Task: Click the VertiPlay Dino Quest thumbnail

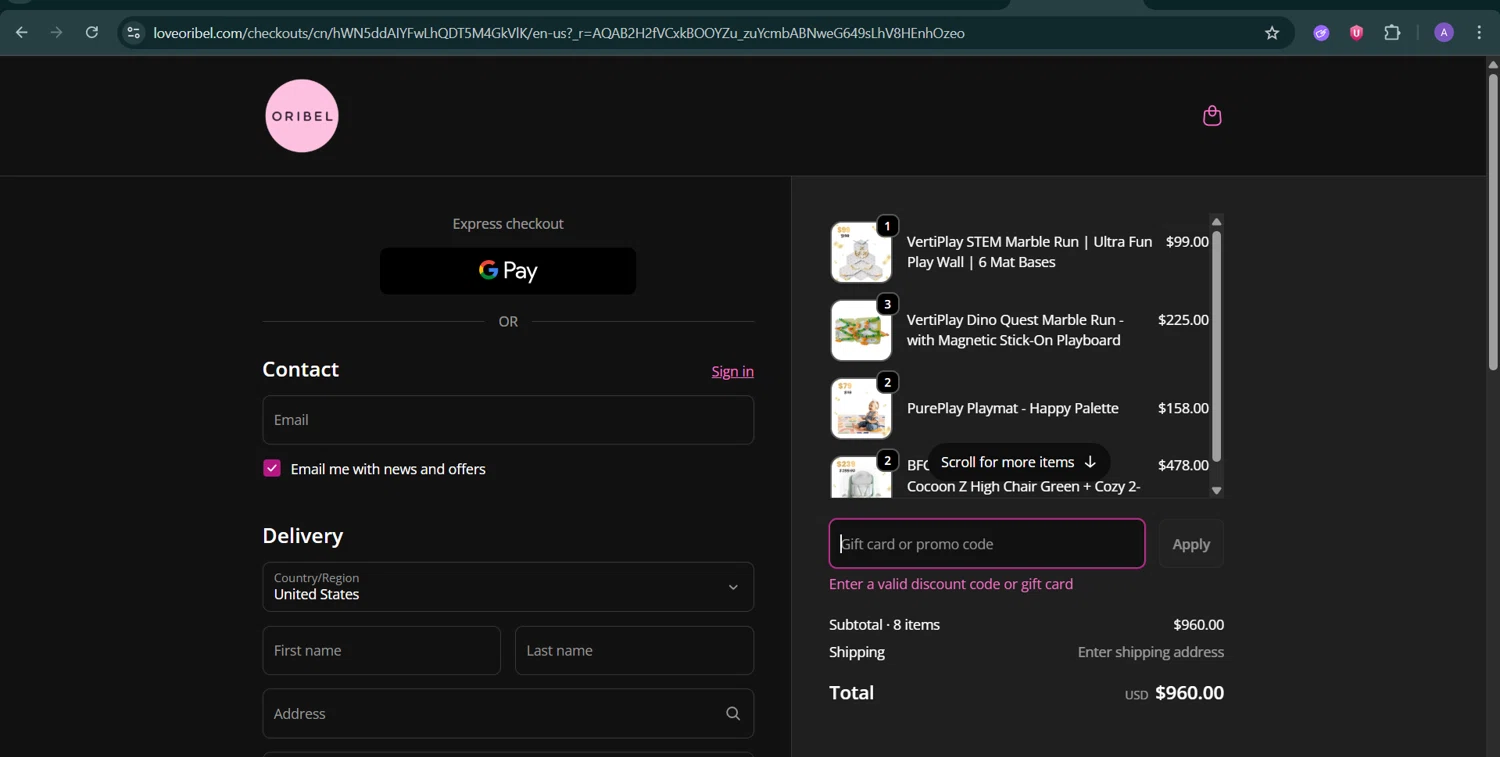Action: (861, 330)
